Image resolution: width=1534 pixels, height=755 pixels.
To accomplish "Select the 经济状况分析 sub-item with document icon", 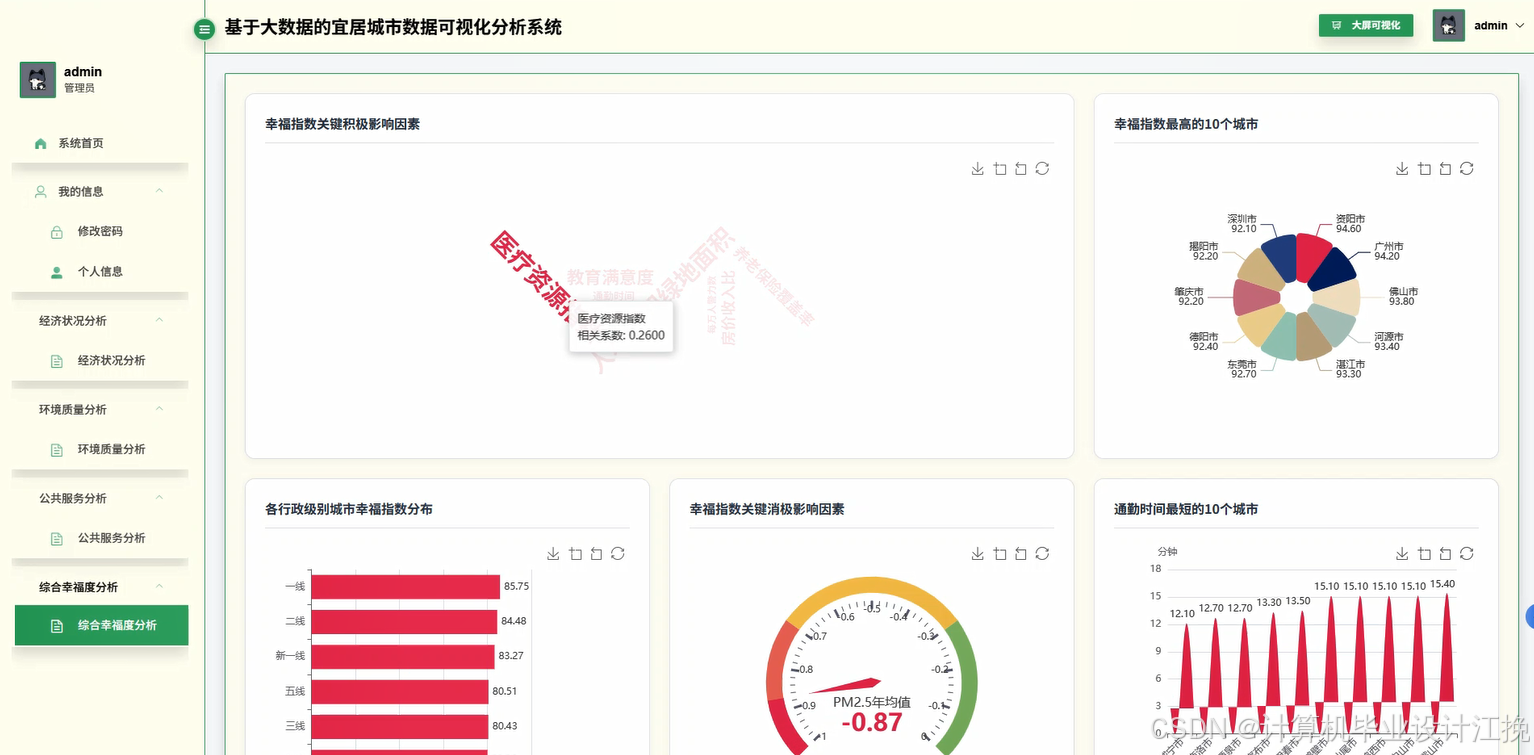I will [100, 361].
